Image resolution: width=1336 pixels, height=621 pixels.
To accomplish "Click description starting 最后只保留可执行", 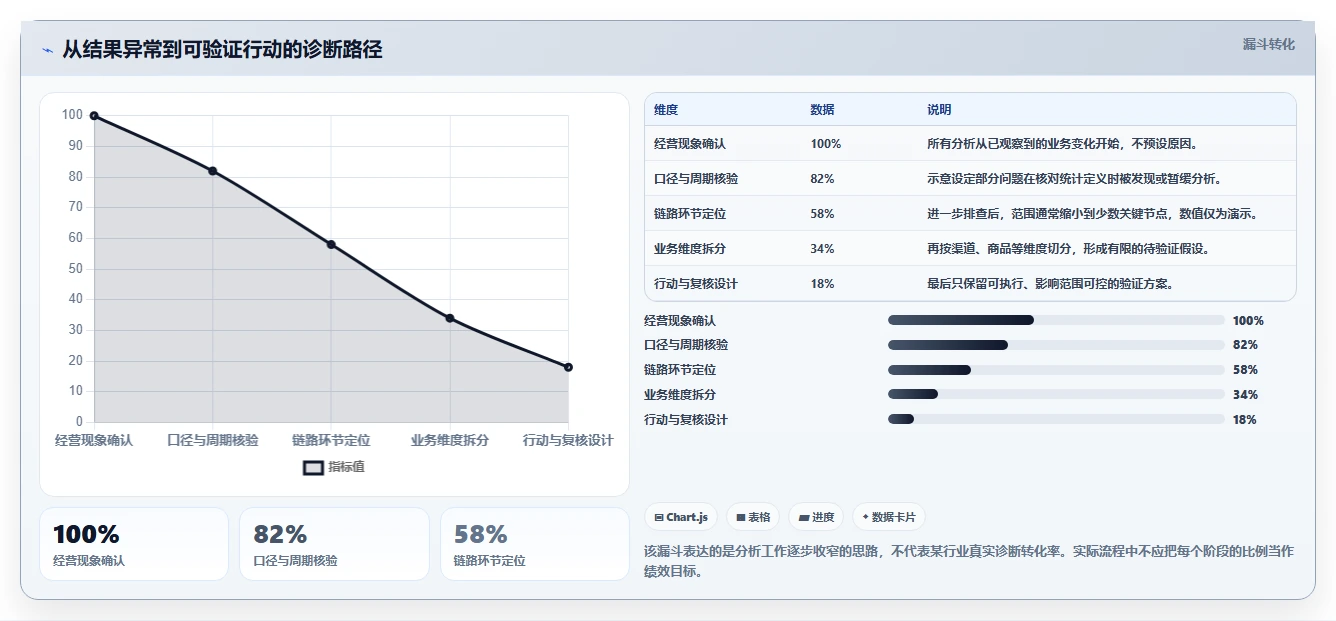I will pos(1050,284).
